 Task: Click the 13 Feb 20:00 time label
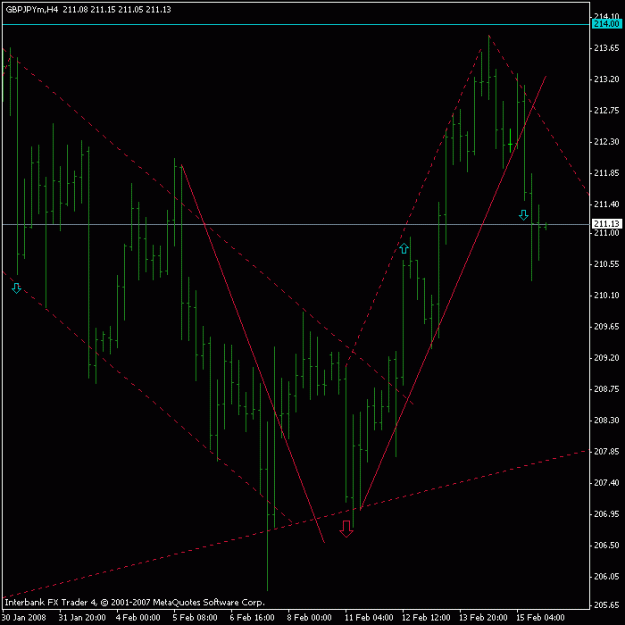point(483,617)
